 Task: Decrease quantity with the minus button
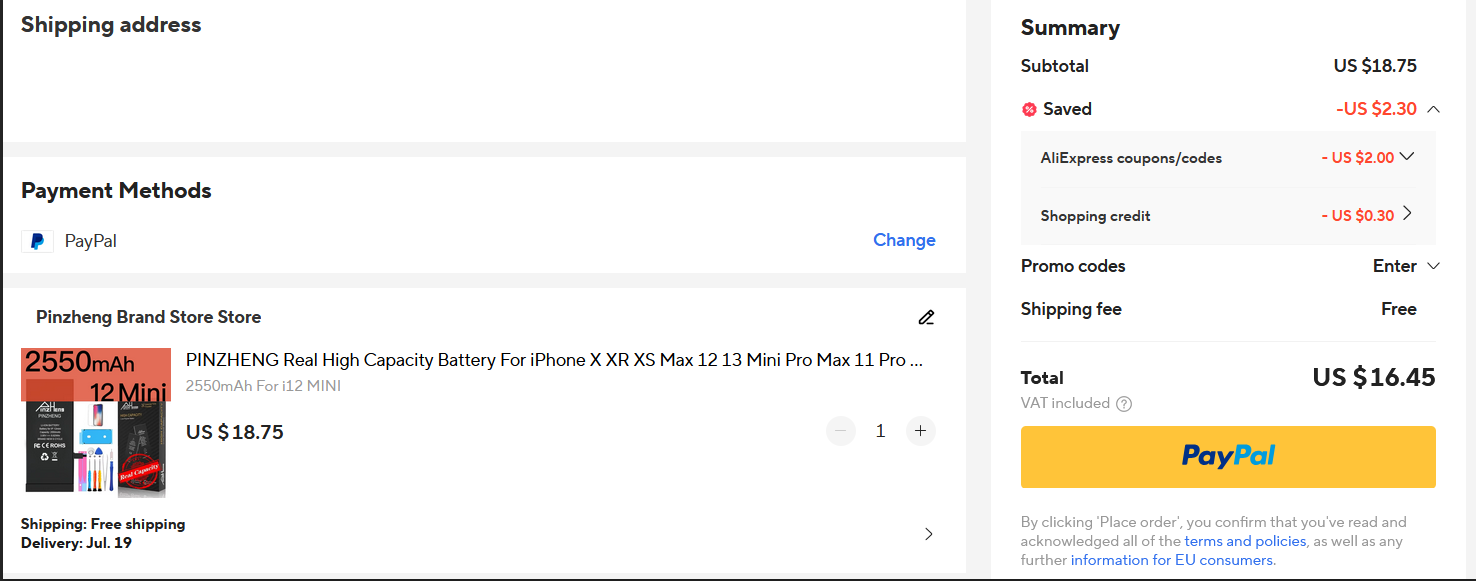click(841, 431)
